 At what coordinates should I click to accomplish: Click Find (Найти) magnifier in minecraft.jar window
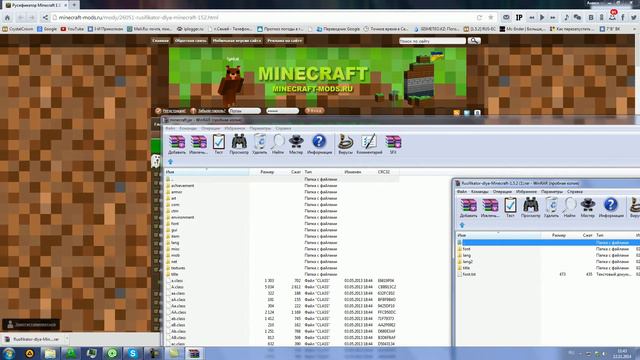pyautogui.click(x=278, y=144)
